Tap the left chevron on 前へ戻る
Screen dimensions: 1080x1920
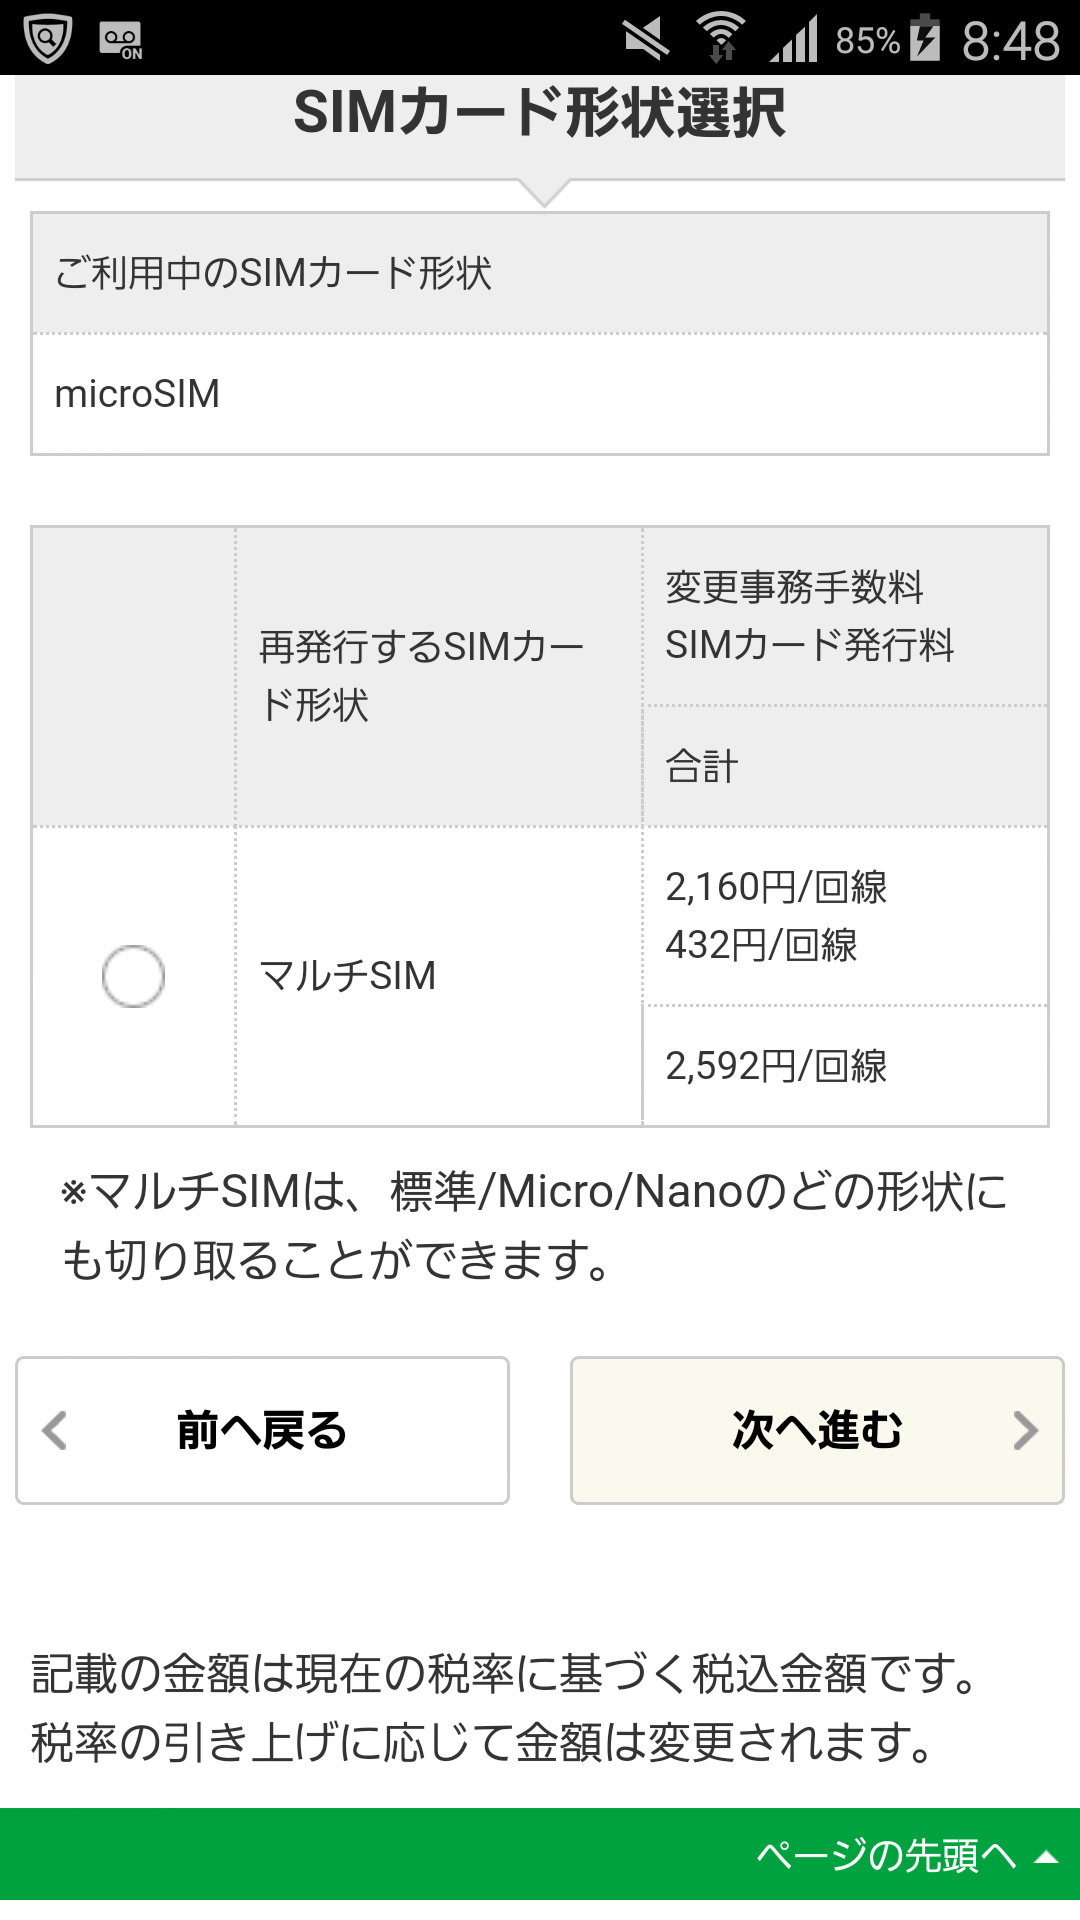(55, 1430)
